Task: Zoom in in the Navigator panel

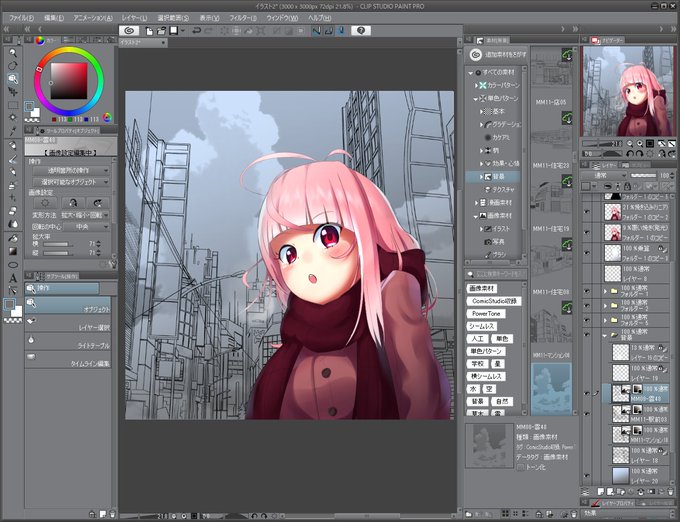Action: [x=640, y=144]
